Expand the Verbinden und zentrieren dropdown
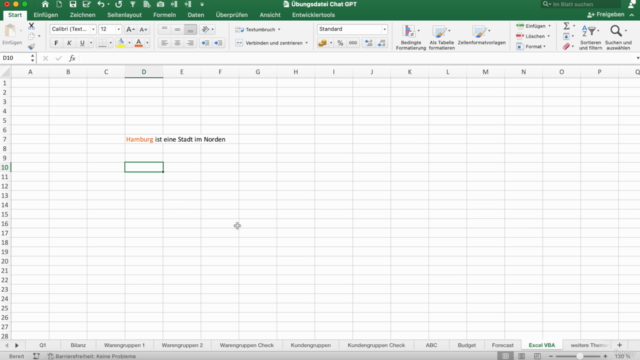 pyautogui.click(x=307, y=43)
